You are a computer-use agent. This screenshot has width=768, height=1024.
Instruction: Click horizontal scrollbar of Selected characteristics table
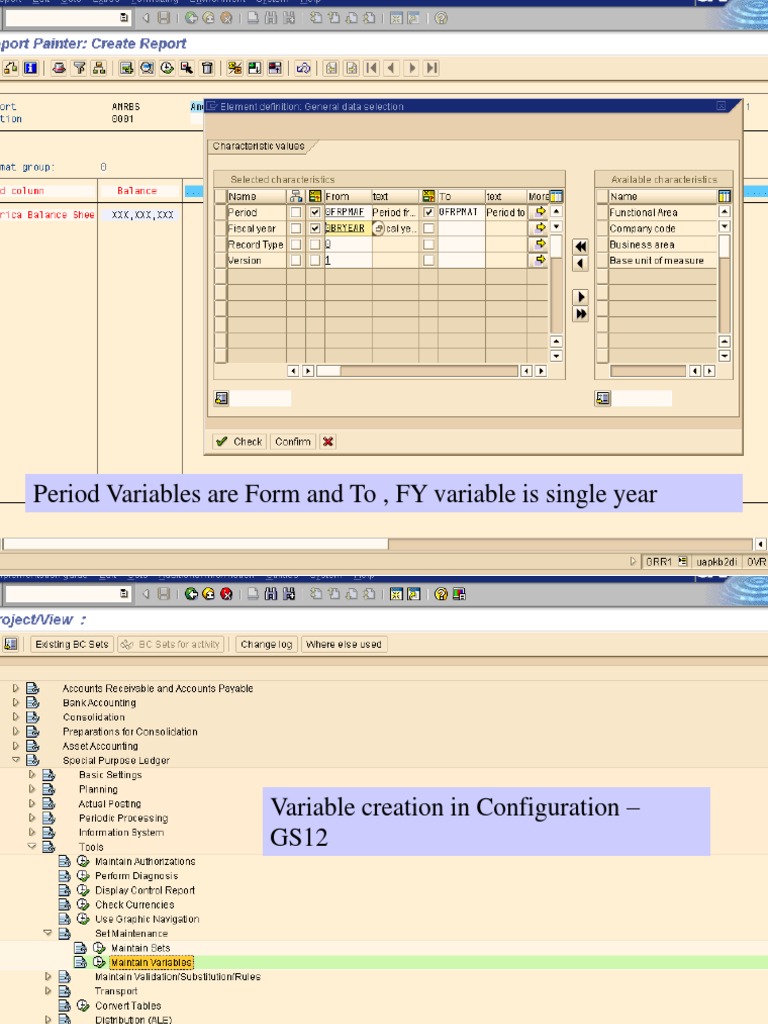pyautogui.click(x=417, y=371)
